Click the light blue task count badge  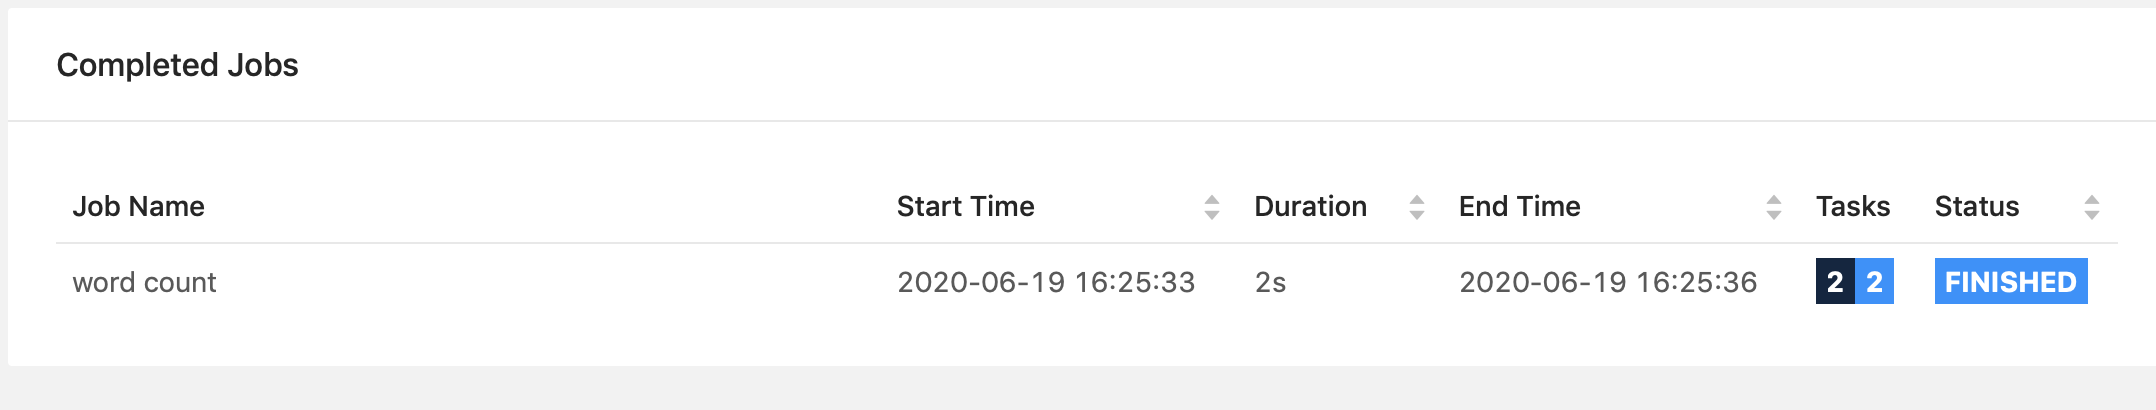[x=1875, y=281]
